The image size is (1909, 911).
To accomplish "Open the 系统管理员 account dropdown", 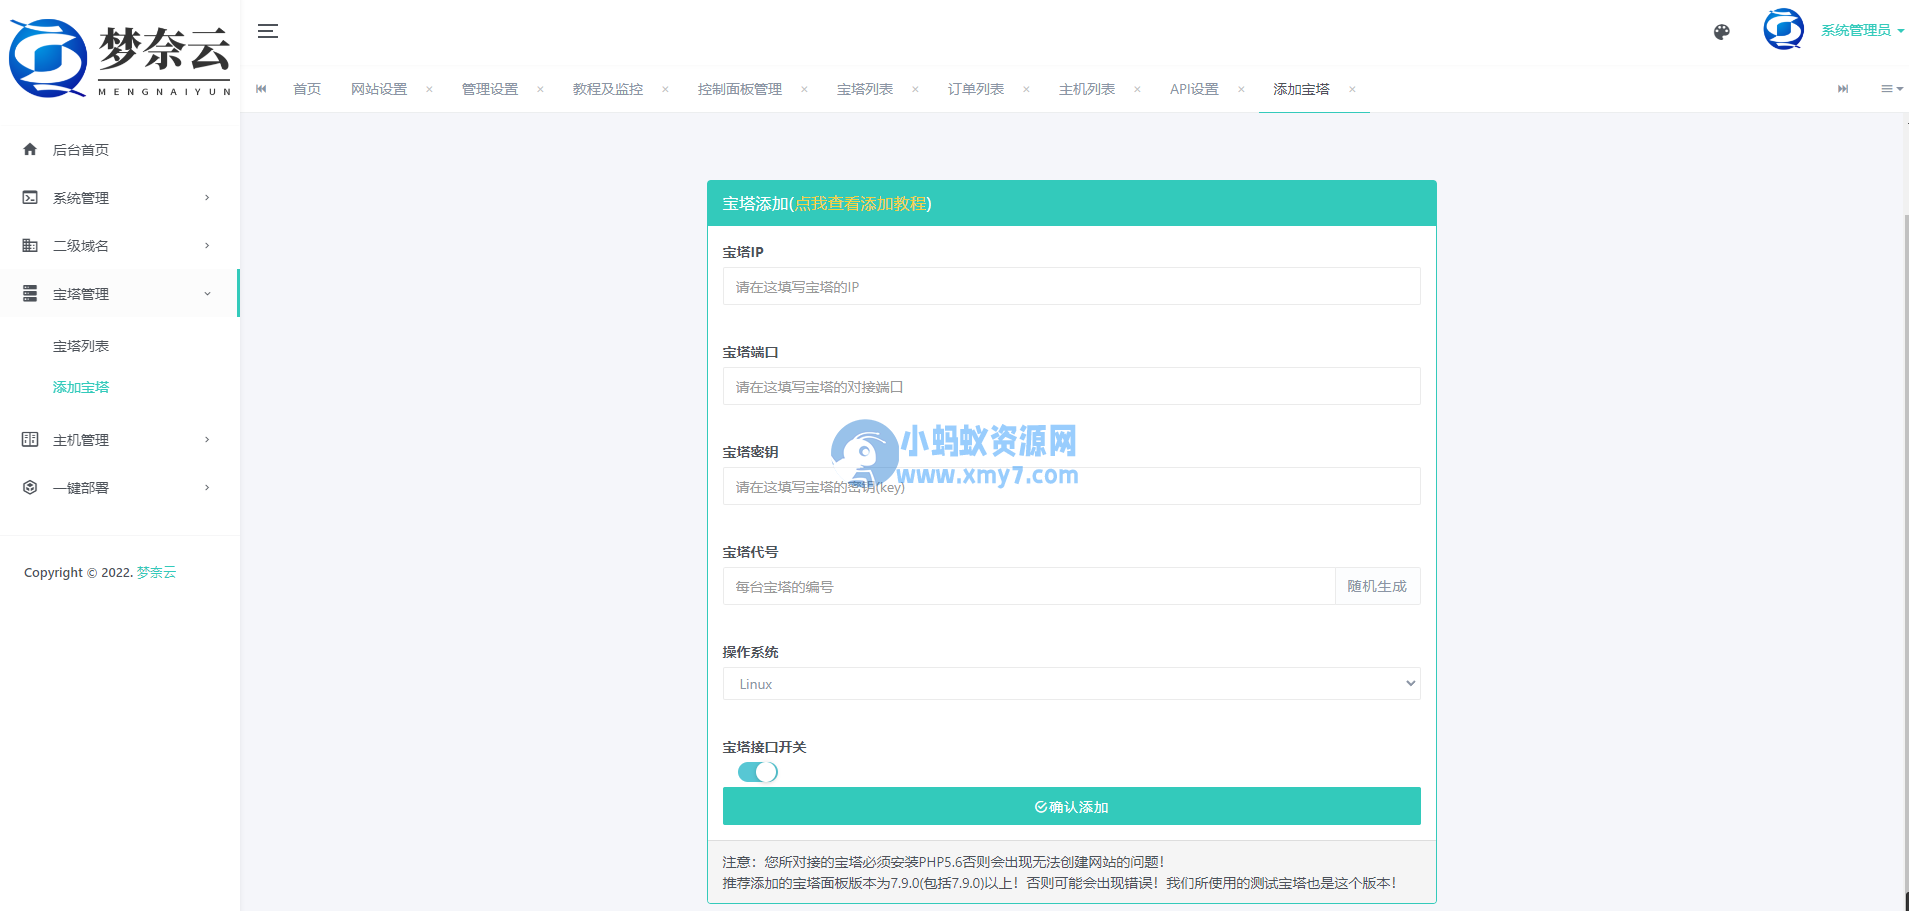I will click(x=1857, y=30).
